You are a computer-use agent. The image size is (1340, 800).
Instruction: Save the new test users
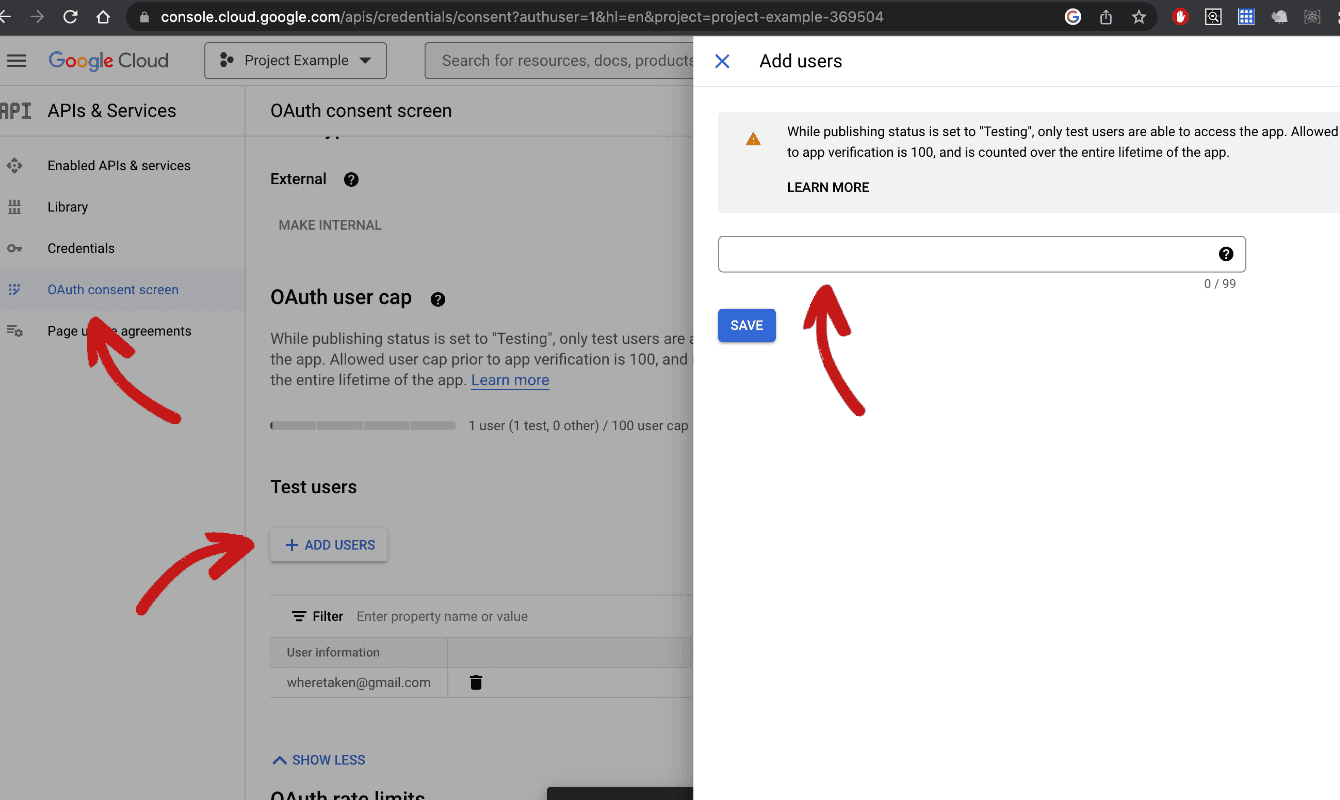coord(747,325)
